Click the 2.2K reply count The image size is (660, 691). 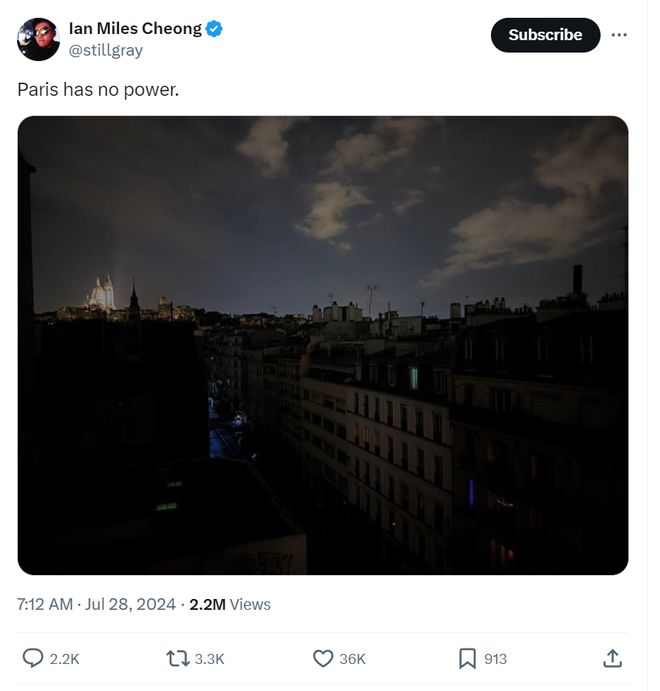pyautogui.click(x=65, y=658)
